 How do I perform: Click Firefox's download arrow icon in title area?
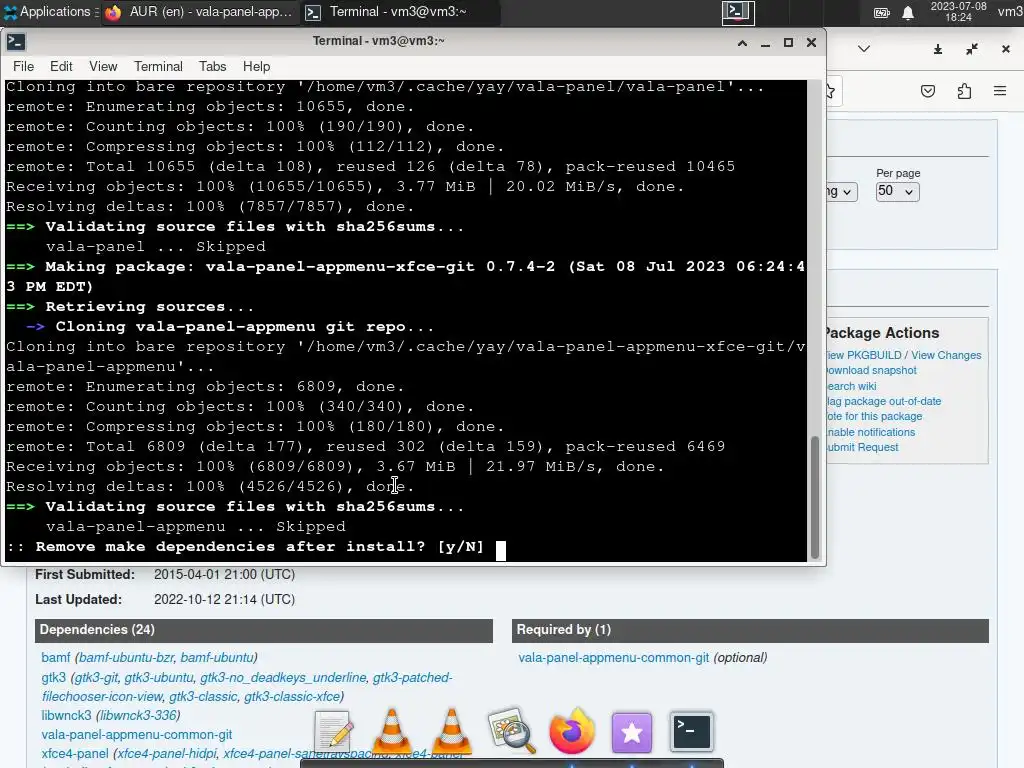[x=938, y=49]
